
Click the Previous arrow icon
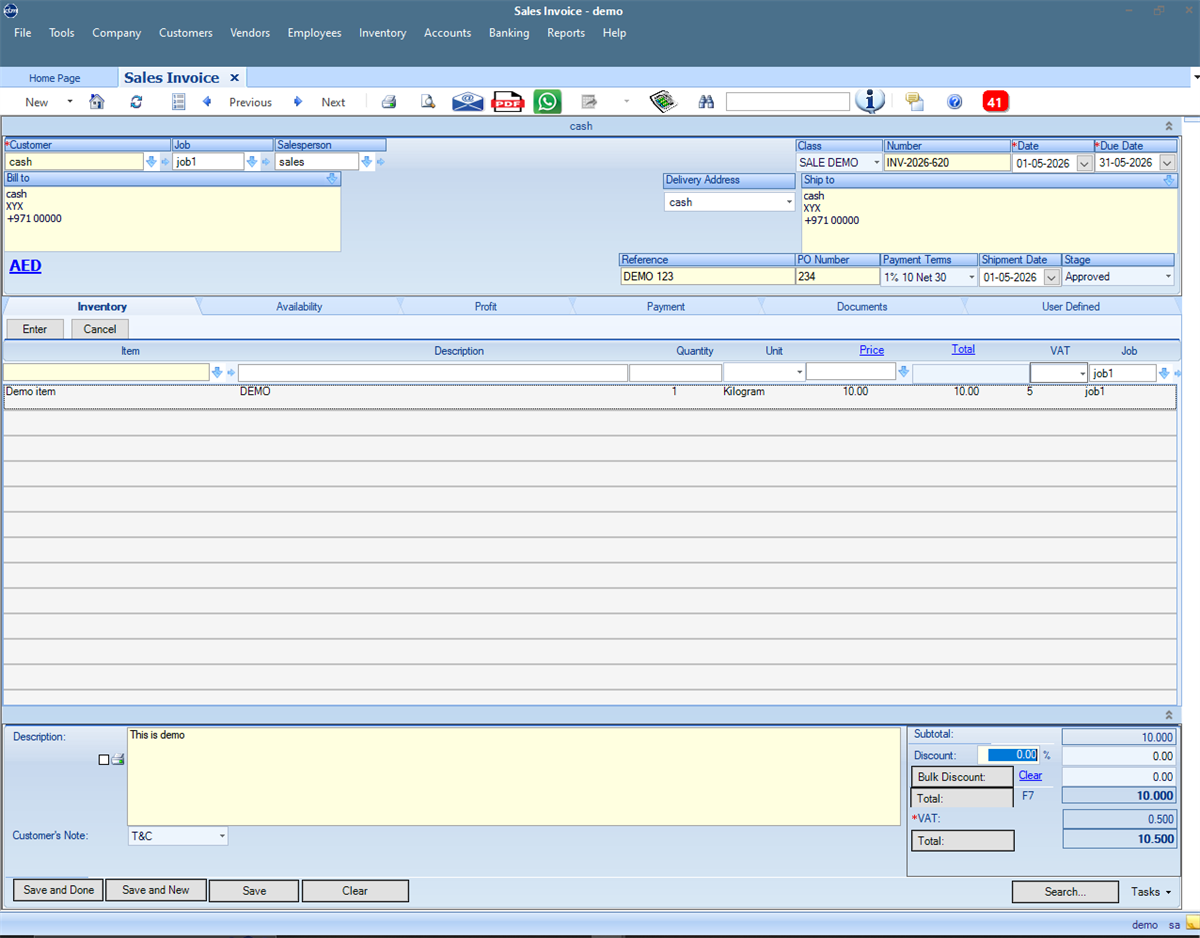(207, 102)
